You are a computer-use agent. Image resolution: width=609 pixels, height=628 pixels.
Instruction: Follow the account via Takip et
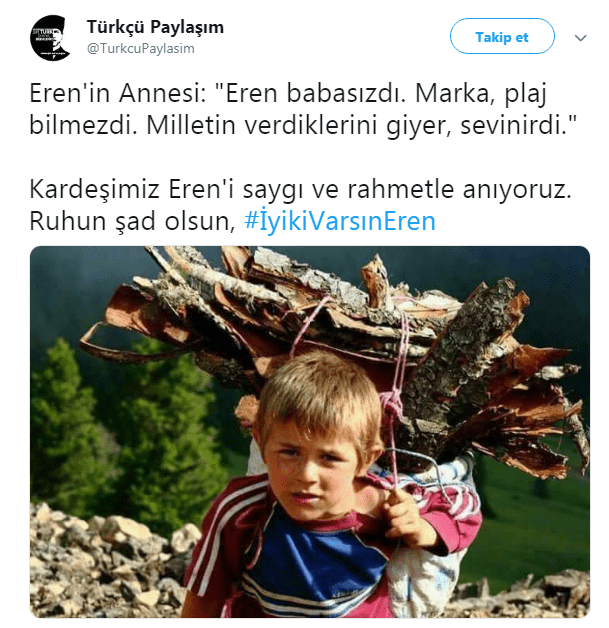502,36
